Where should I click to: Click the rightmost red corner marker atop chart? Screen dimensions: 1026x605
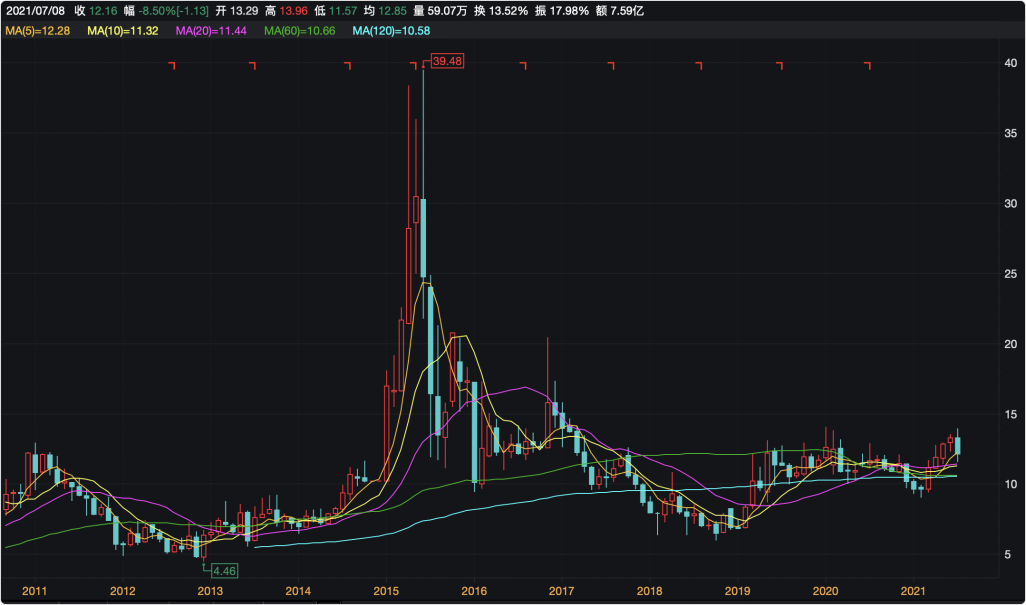click(868, 66)
